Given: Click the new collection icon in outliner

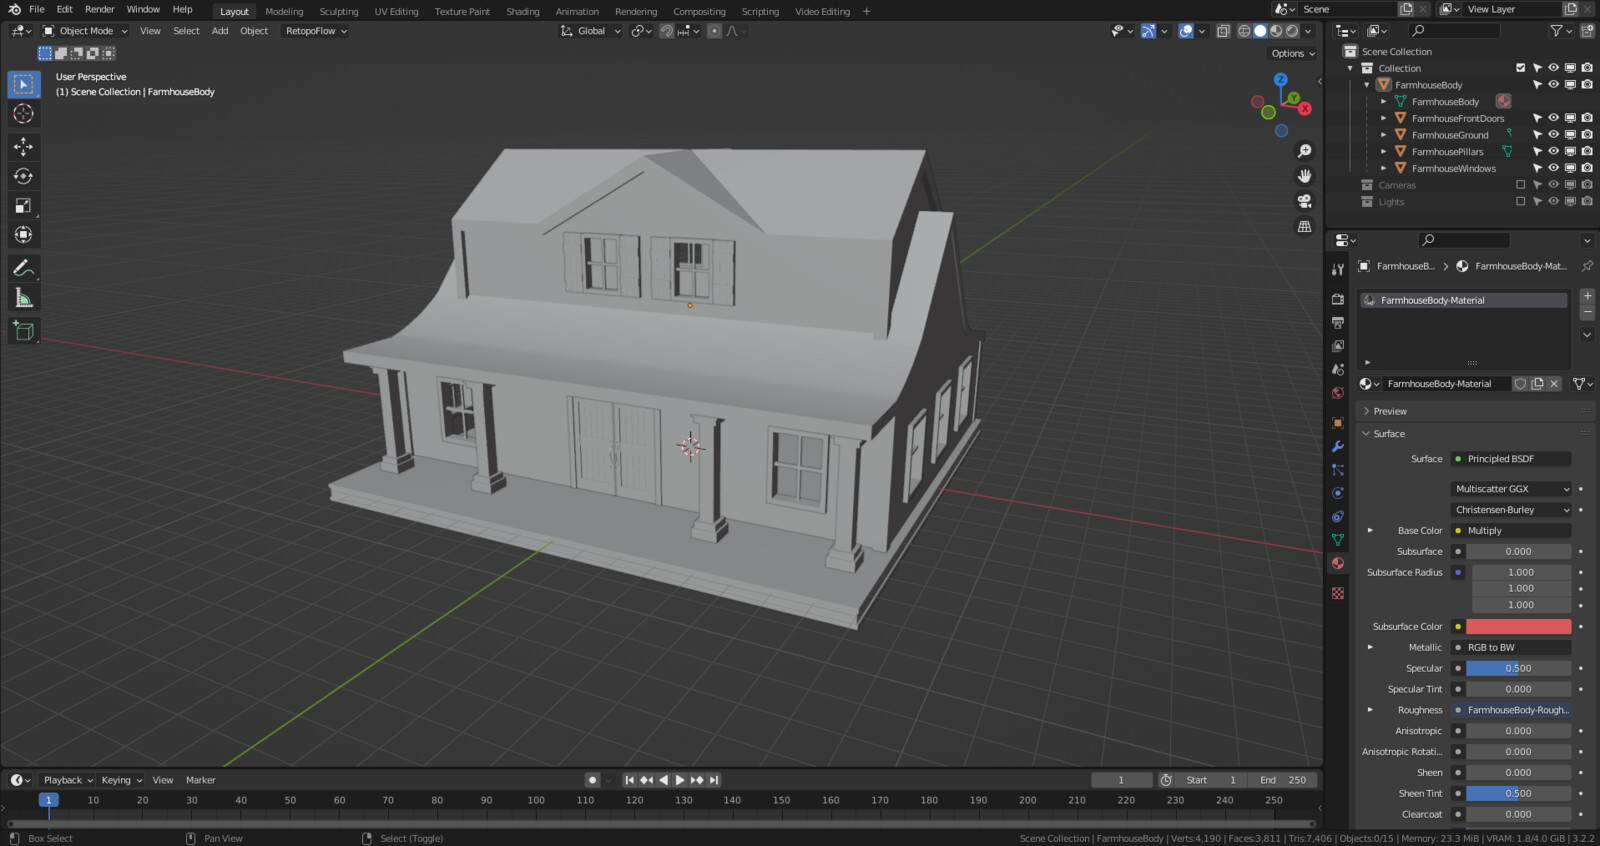Looking at the screenshot, I should tap(1588, 31).
